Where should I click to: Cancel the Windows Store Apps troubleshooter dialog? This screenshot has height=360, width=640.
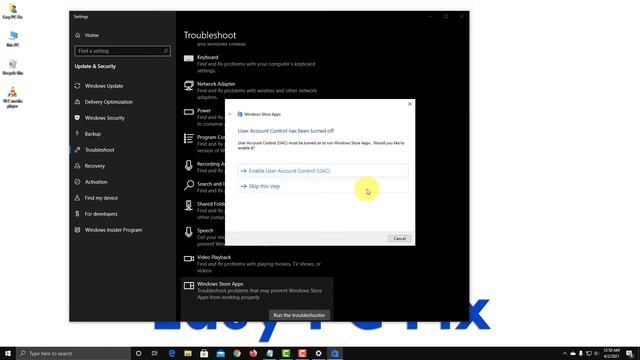(x=399, y=238)
